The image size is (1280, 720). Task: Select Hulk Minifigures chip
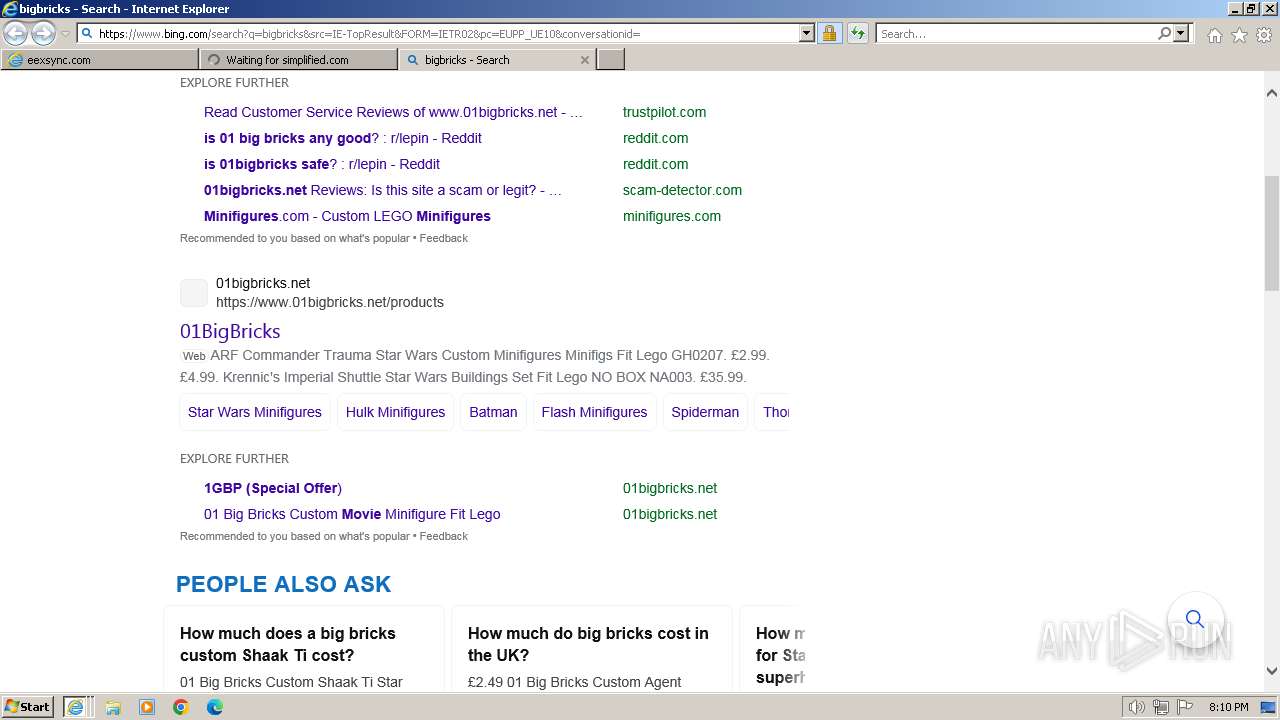tap(395, 412)
